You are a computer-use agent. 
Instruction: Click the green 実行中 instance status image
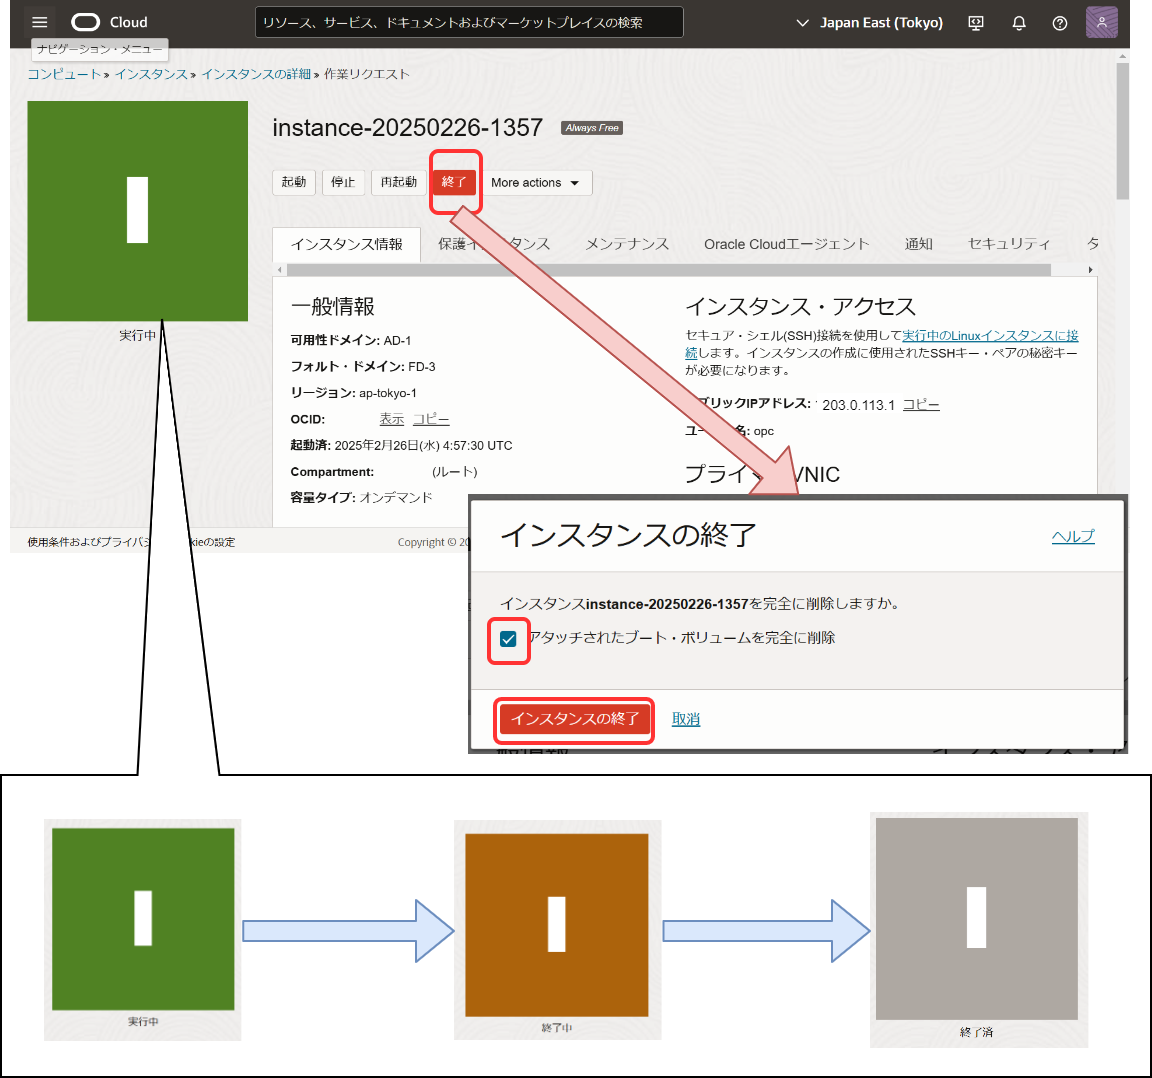pyautogui.click(x=137, y=211)
